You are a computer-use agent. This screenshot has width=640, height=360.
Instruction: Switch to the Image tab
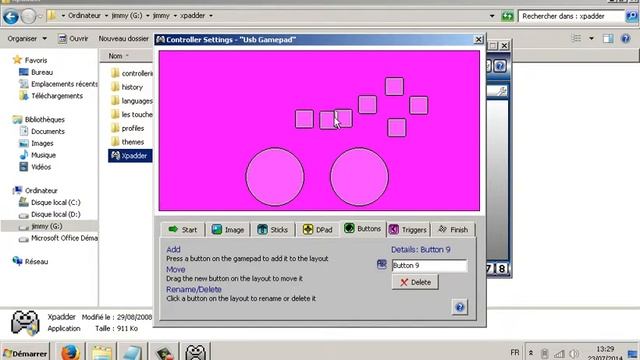[x=228, y=229]
